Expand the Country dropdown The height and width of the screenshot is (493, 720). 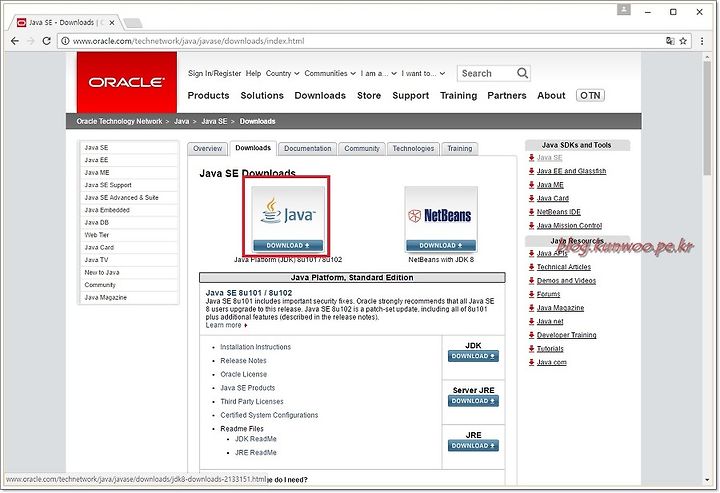point(282,73)
